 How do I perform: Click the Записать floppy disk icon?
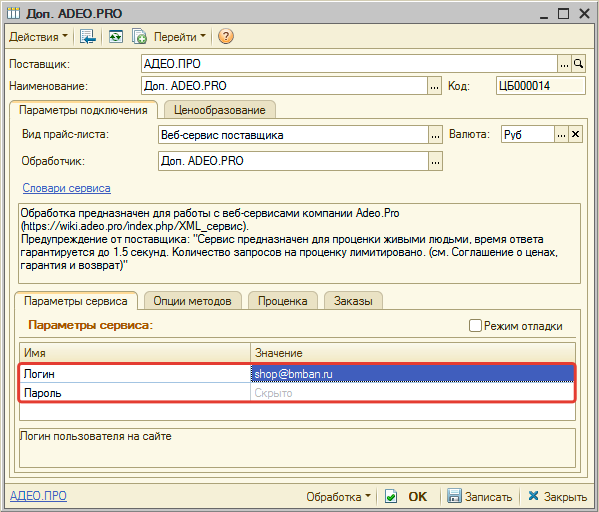click(x=454, y=496)
